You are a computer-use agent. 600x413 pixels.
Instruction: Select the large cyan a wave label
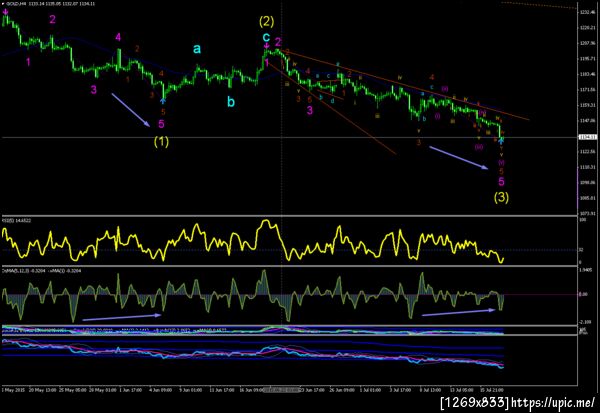pyautogui.click(x=197, y=49)
